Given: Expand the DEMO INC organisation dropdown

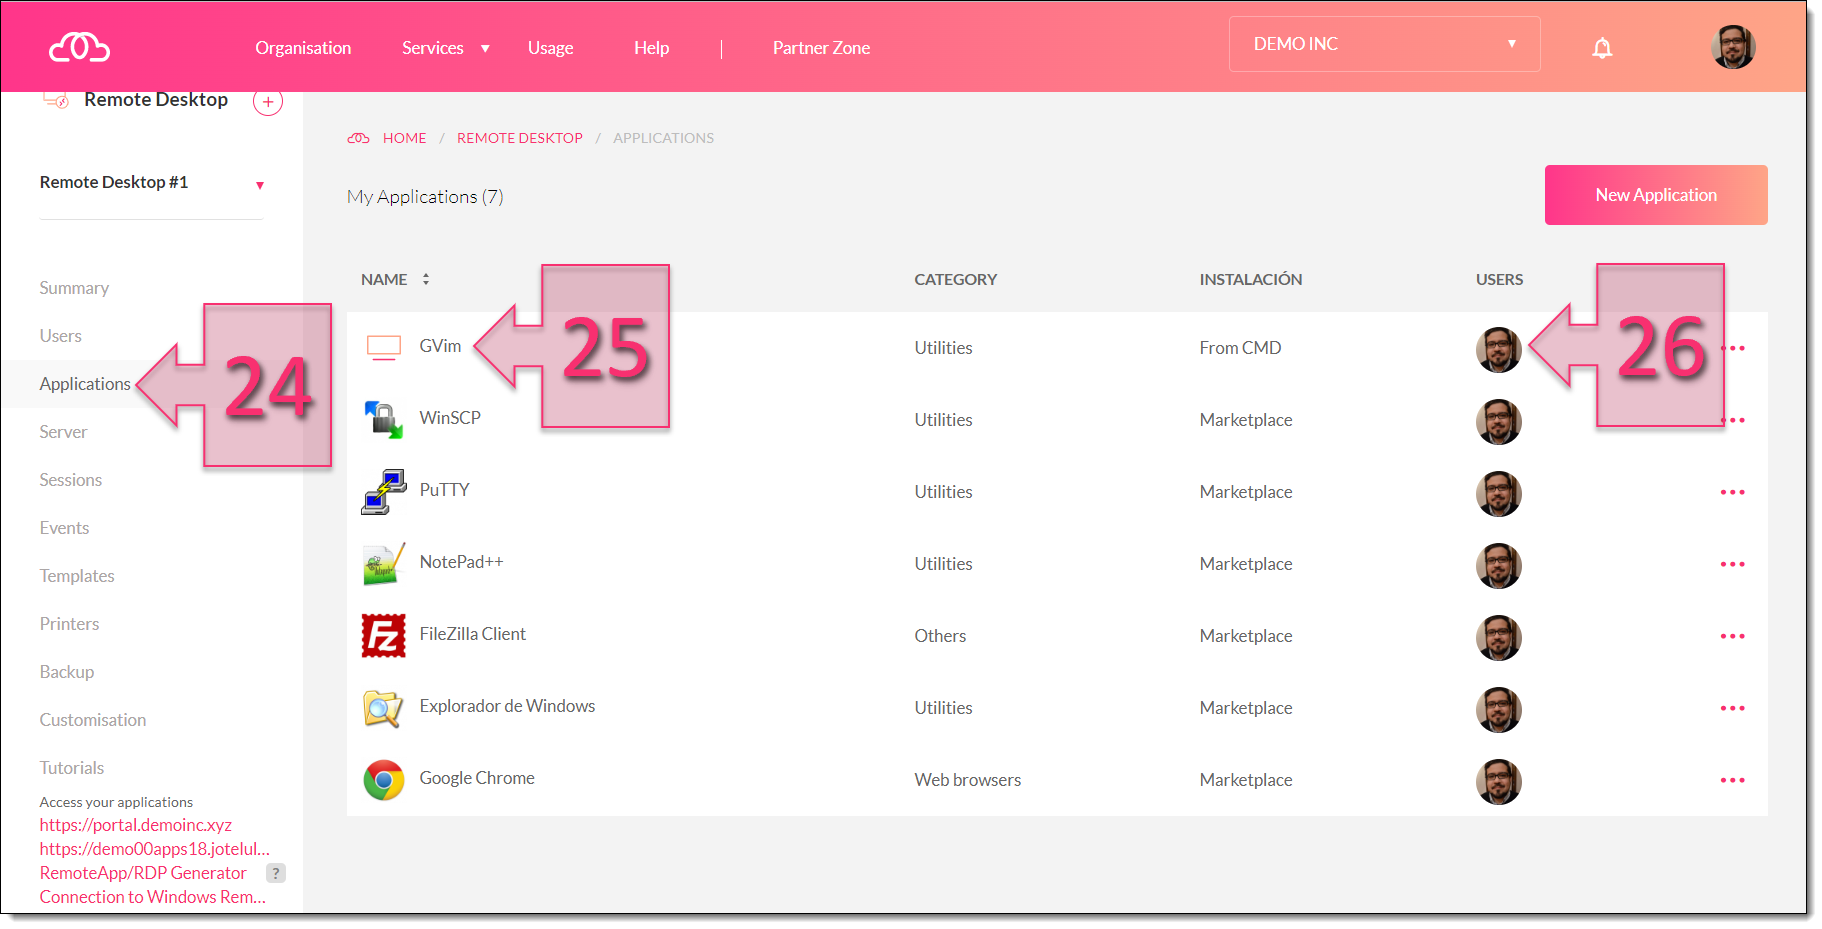Looking at the screenshot, I should [1384, 44].
